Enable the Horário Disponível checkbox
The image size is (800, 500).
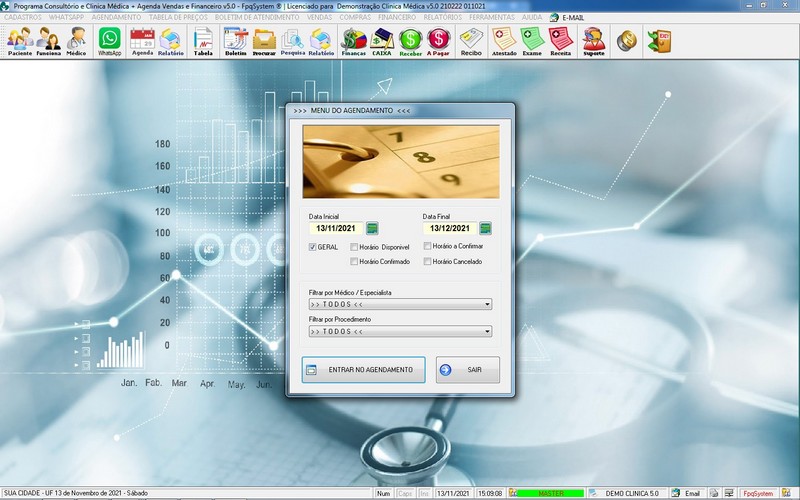pos(354,246)
